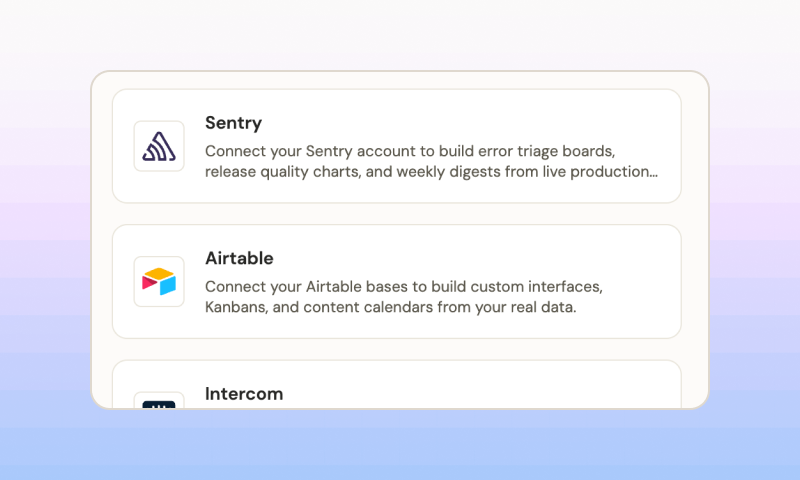Open the Sentry integration heading
The image size is (800, 480).
233,123
